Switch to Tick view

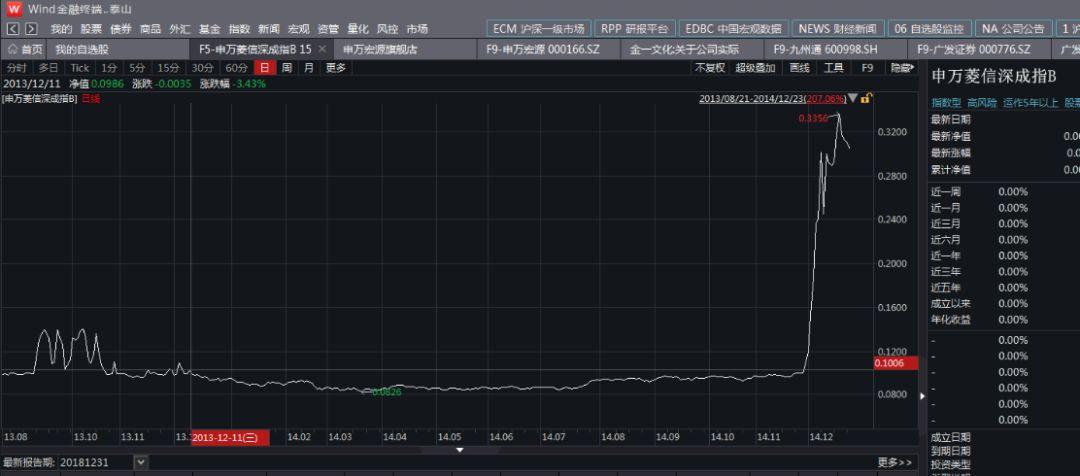point(80,68)
